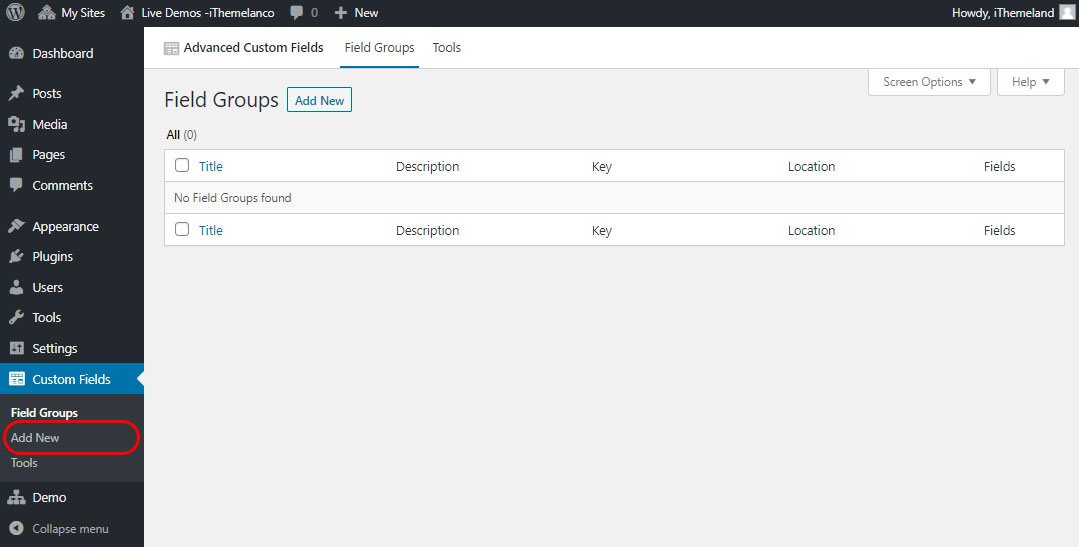
Task: Click the Tools wrench icon
Action: [17, 317]
